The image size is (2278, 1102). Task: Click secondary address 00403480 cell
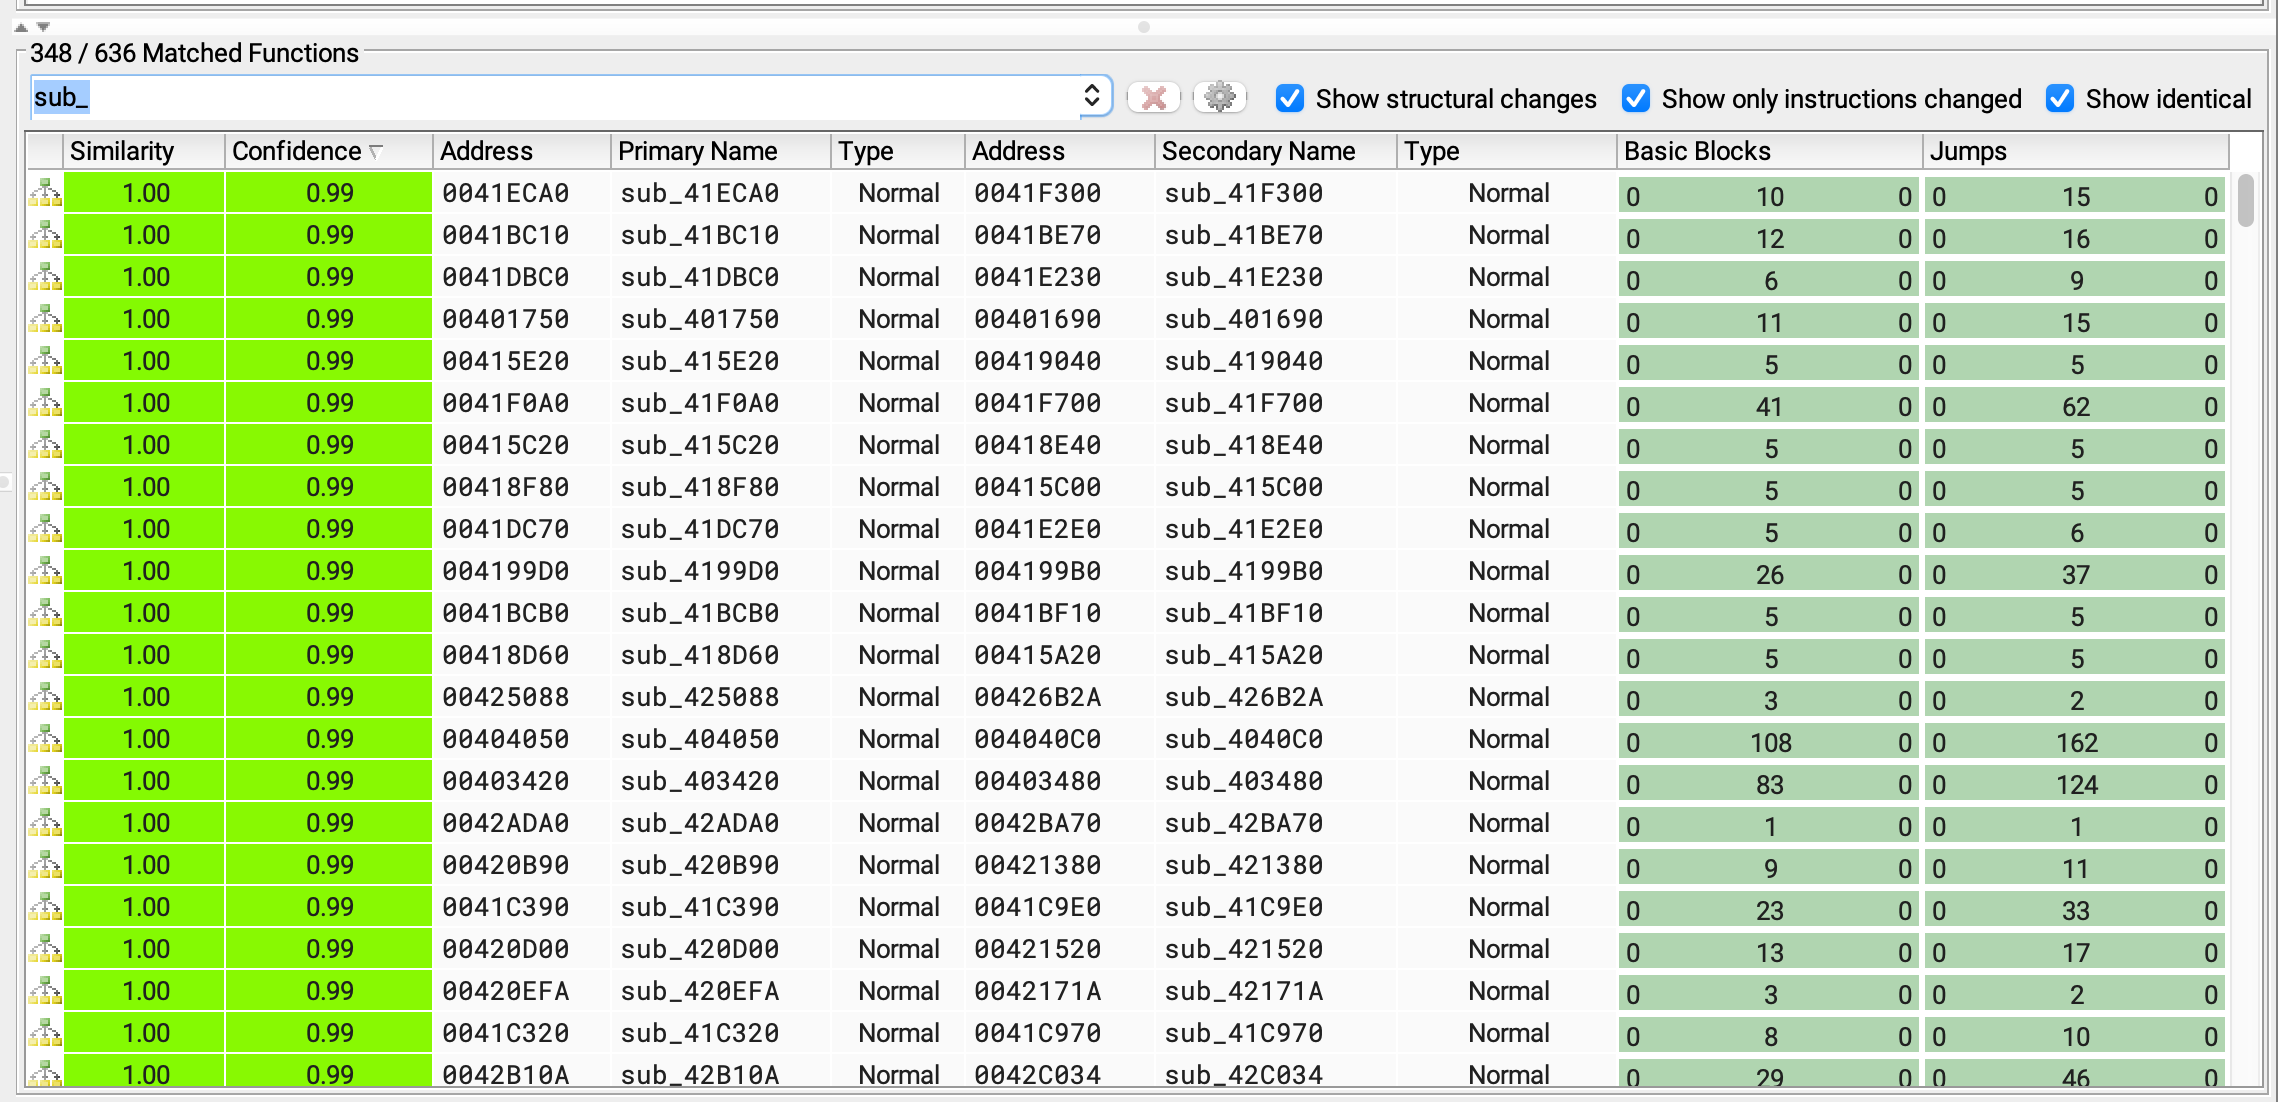pyautogui.click(x=1060, y=781)
